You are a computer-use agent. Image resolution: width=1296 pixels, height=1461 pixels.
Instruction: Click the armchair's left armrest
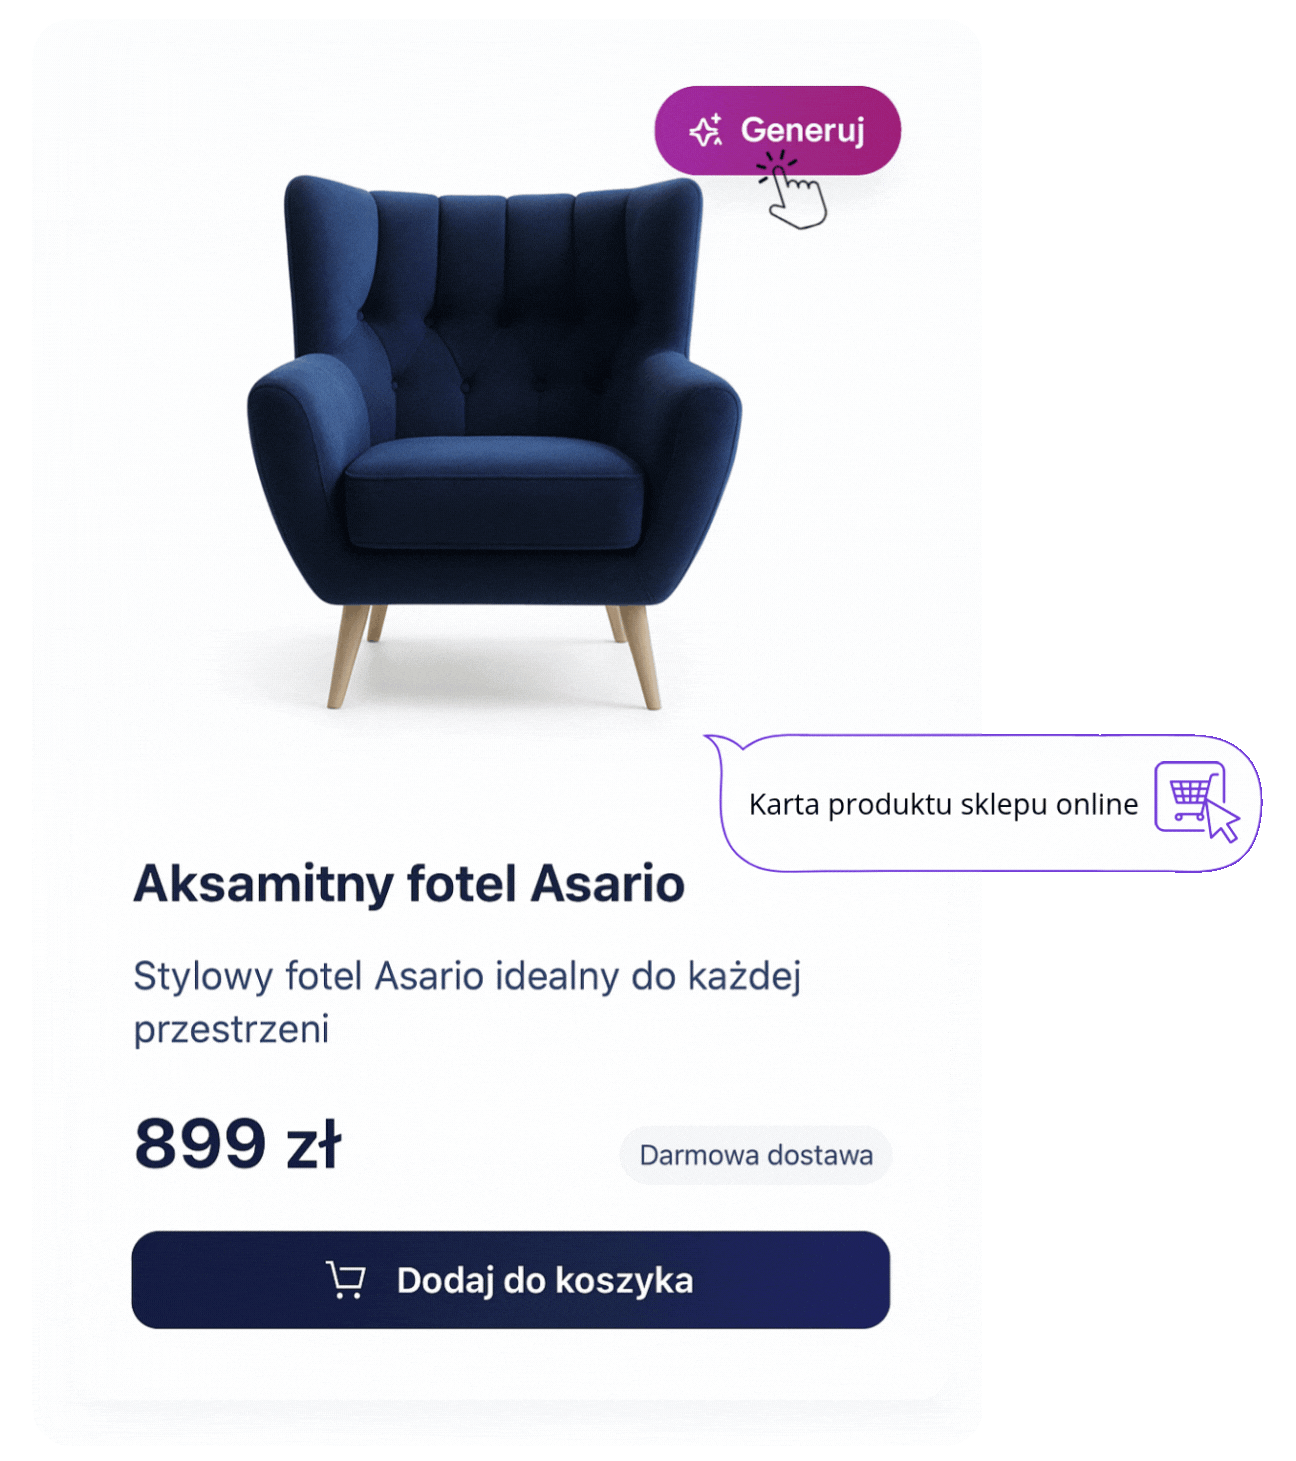300,440
